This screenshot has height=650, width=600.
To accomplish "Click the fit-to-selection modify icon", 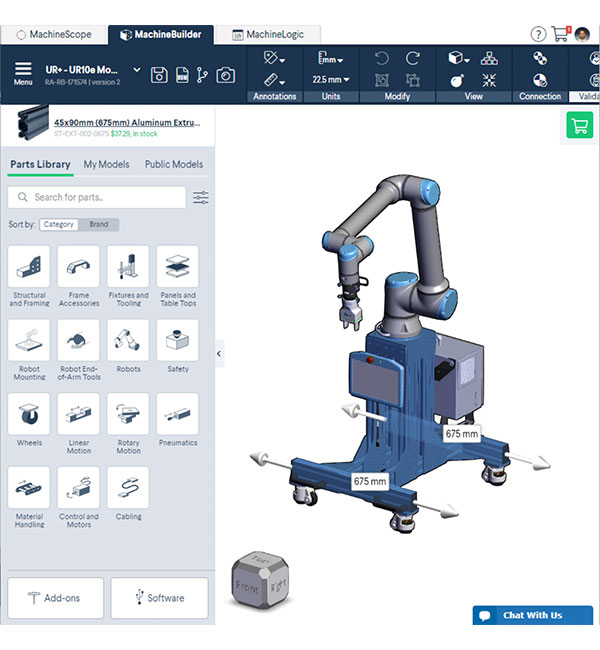I will click(381, 80).
